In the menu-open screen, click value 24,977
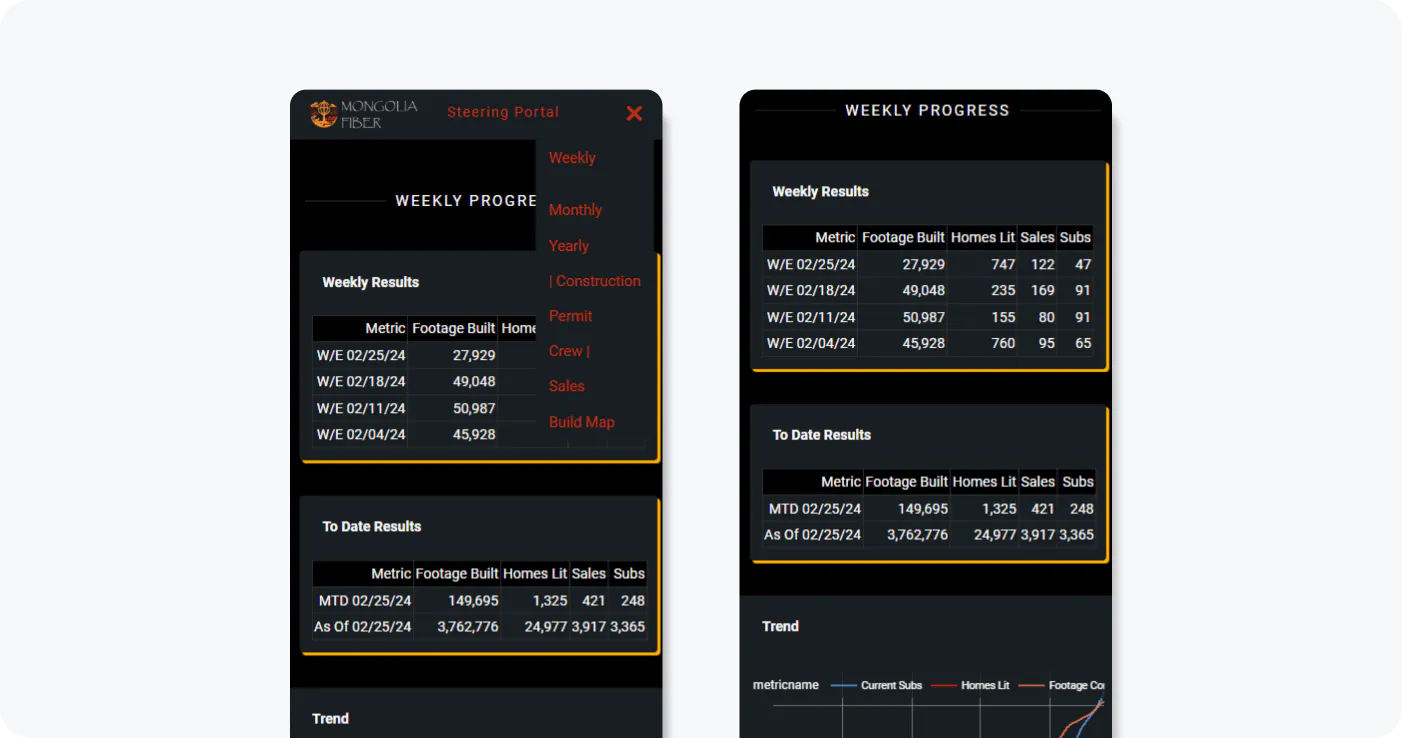 (x=546, y=627)
